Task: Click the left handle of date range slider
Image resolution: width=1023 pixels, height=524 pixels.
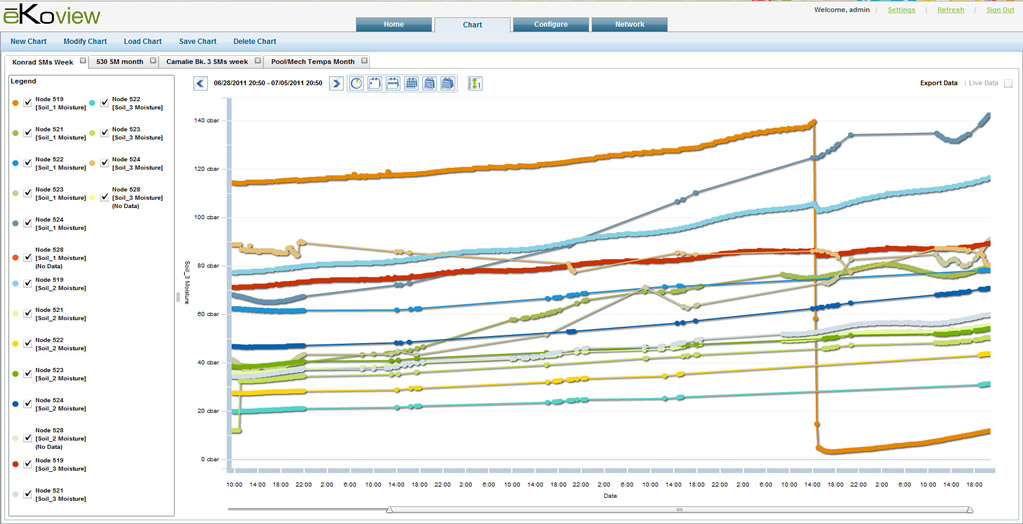Action: [x=389, y=509]
